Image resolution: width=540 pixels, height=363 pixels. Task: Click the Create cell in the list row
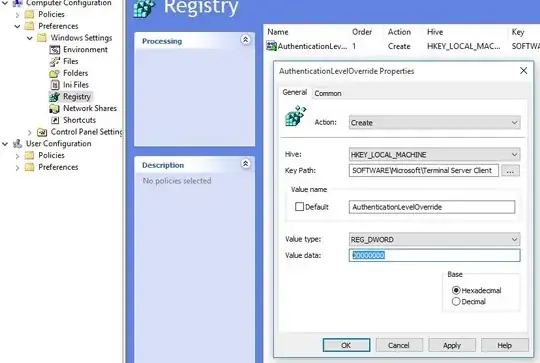click(x=399, y=46)
